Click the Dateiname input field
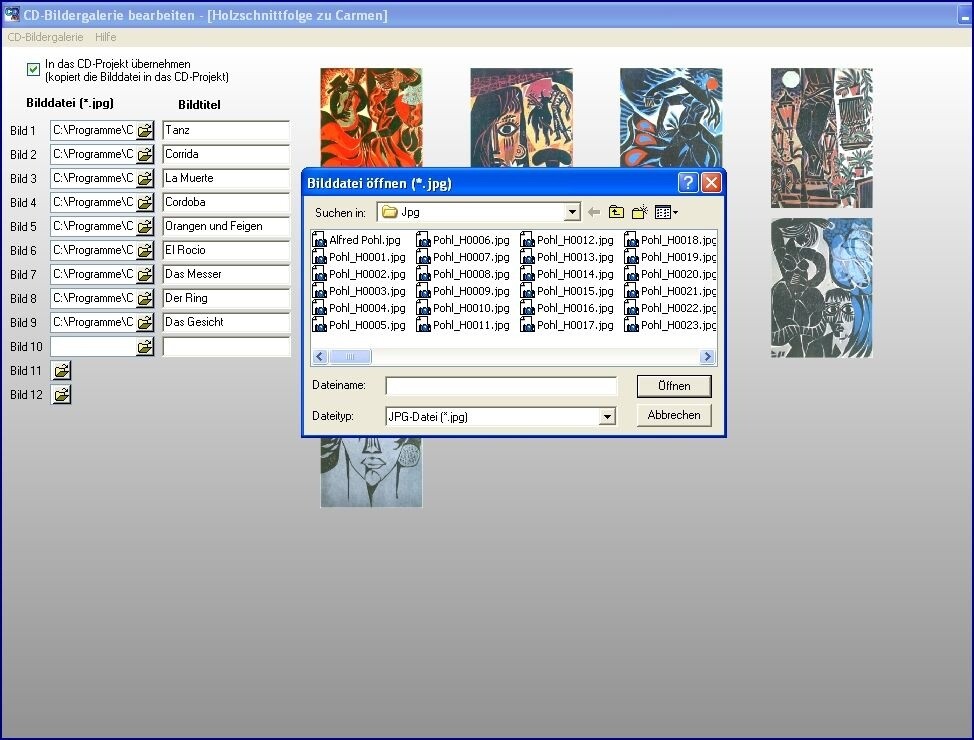The image size is (974, 740). (x=501, y=386)
